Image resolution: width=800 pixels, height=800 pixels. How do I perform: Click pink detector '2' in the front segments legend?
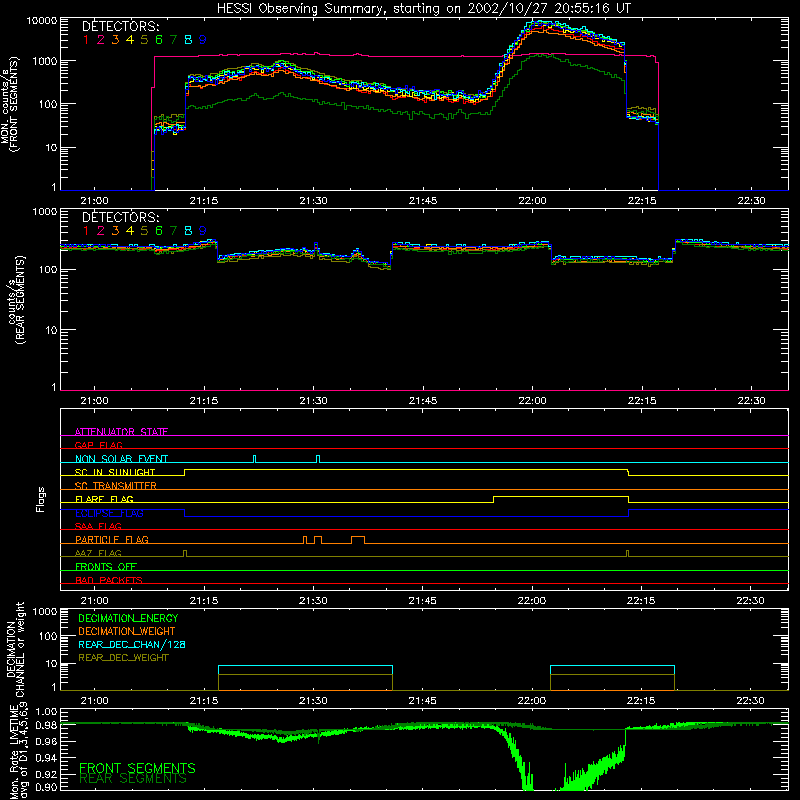point(101,40)
